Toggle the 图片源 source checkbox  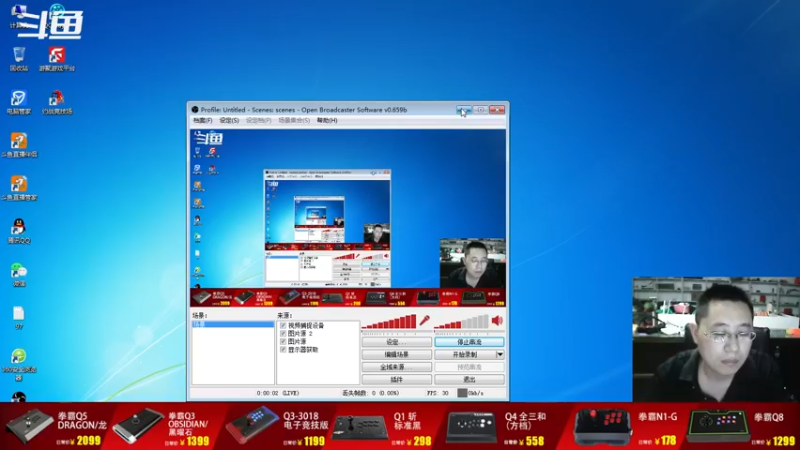point(283,341)
